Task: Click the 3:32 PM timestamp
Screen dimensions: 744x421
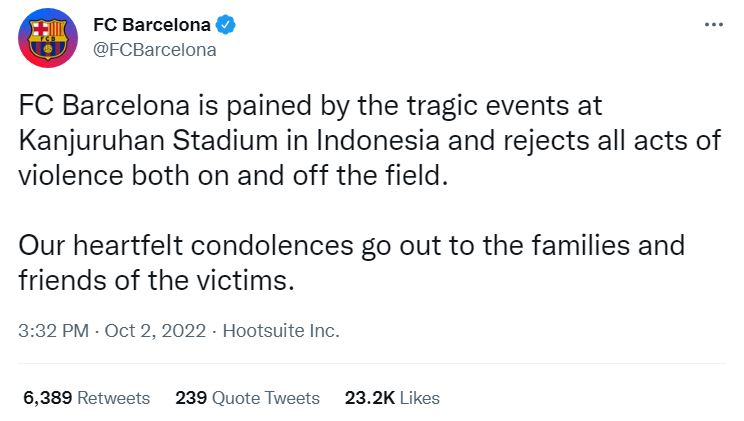Action: [x=54, y=331]
